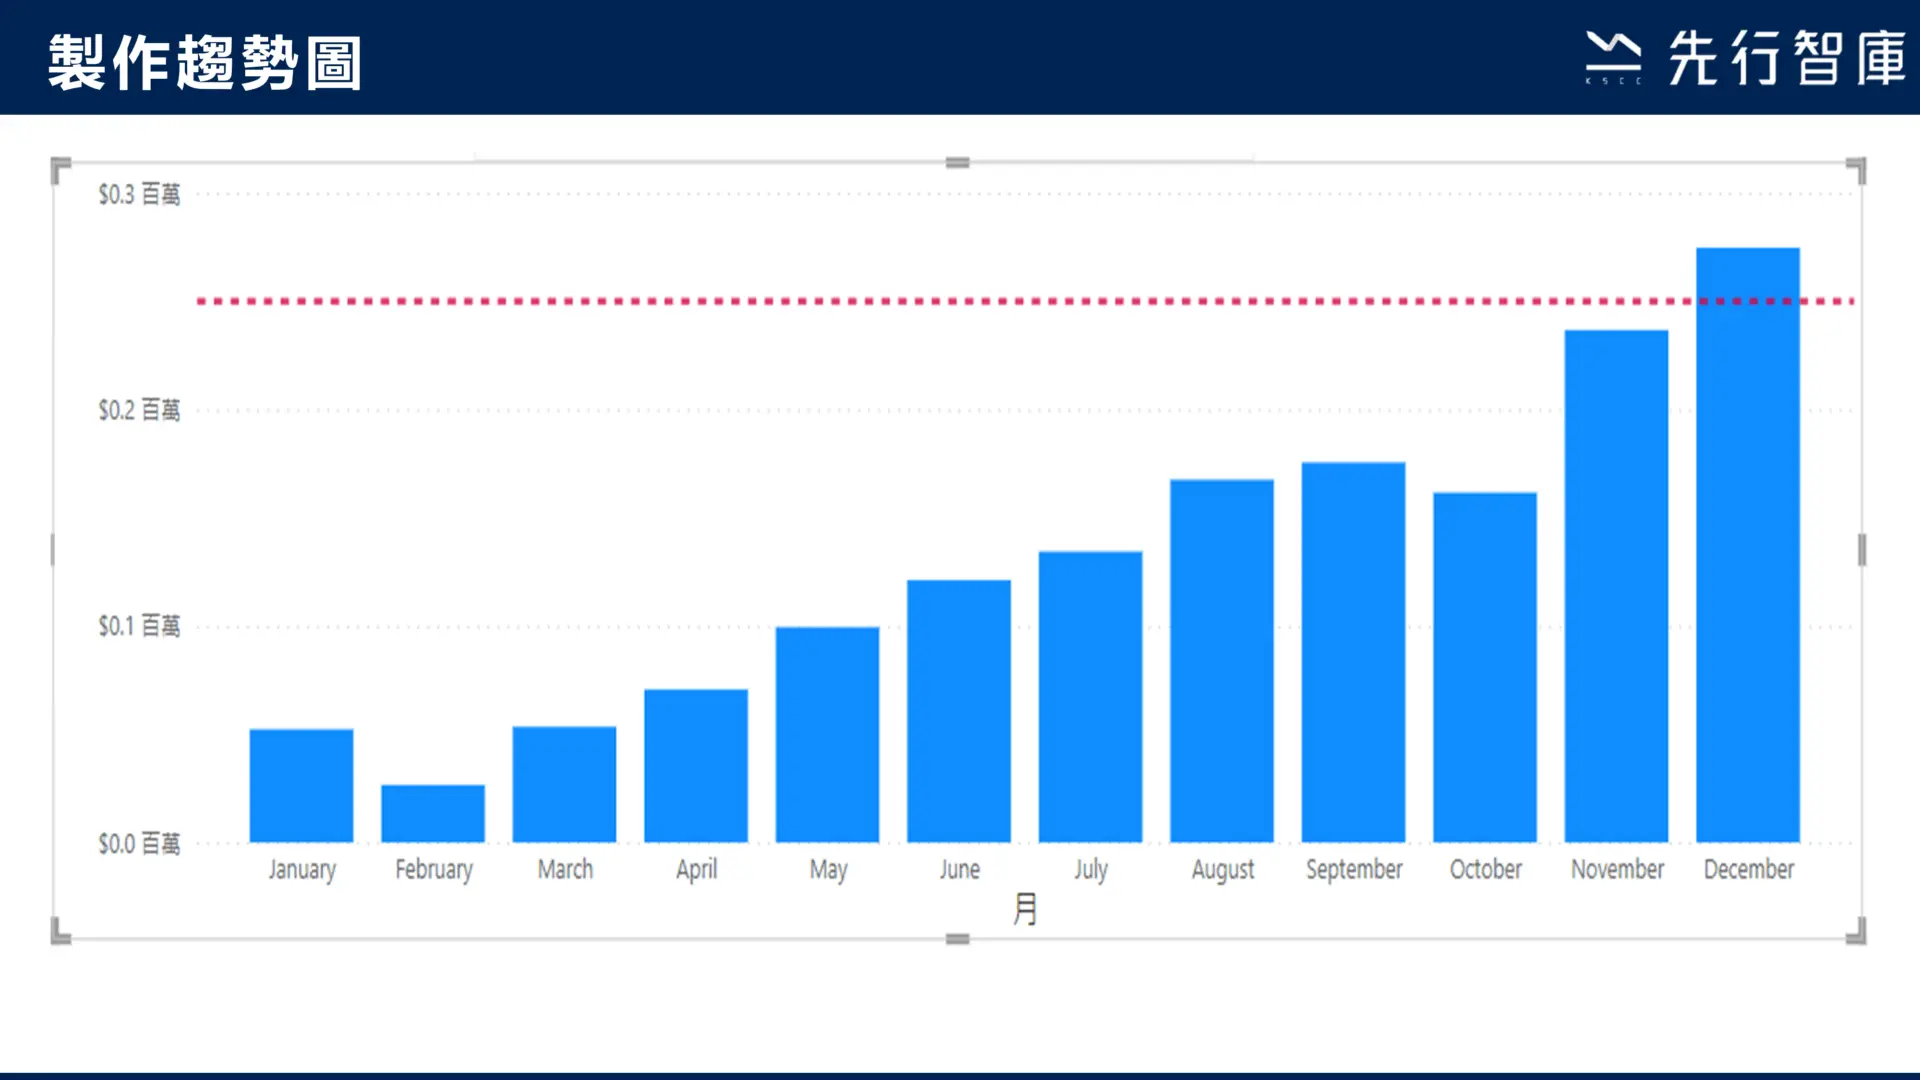This screenshot has width=1920, height=1080.
Task: Click the April axis label
Action: 697,870
